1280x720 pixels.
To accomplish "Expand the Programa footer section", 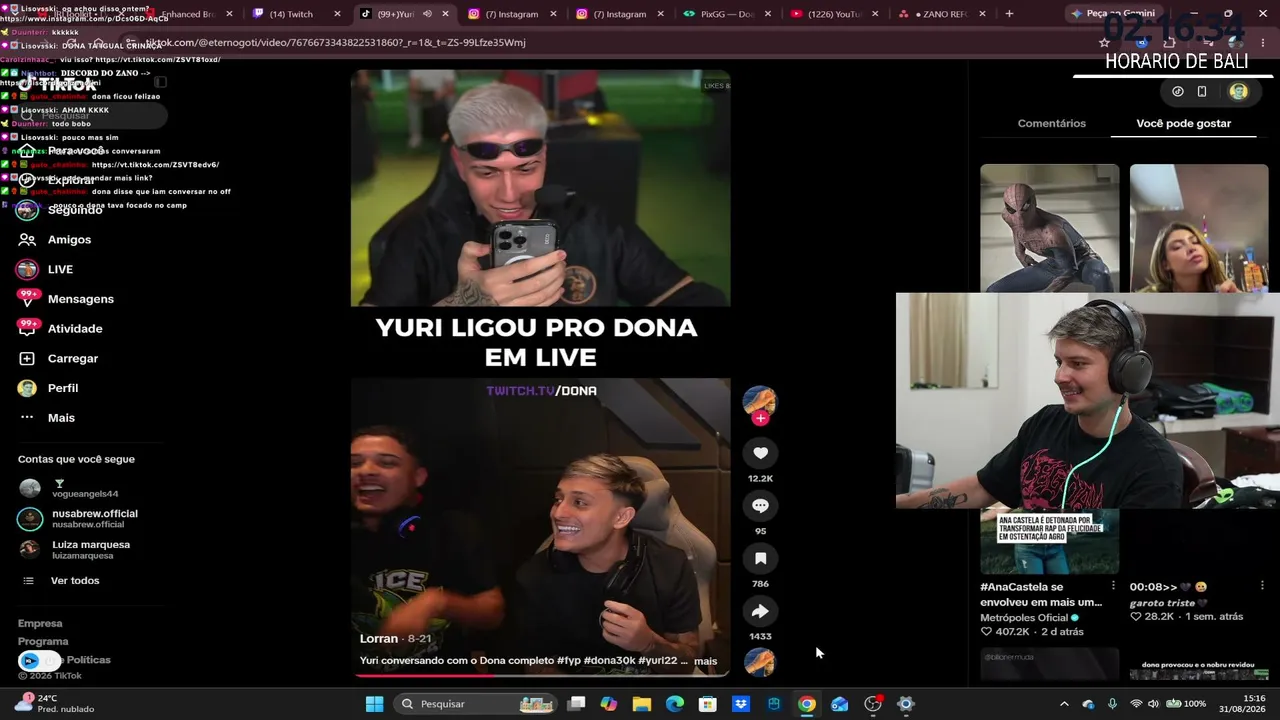I will (43, 641).
